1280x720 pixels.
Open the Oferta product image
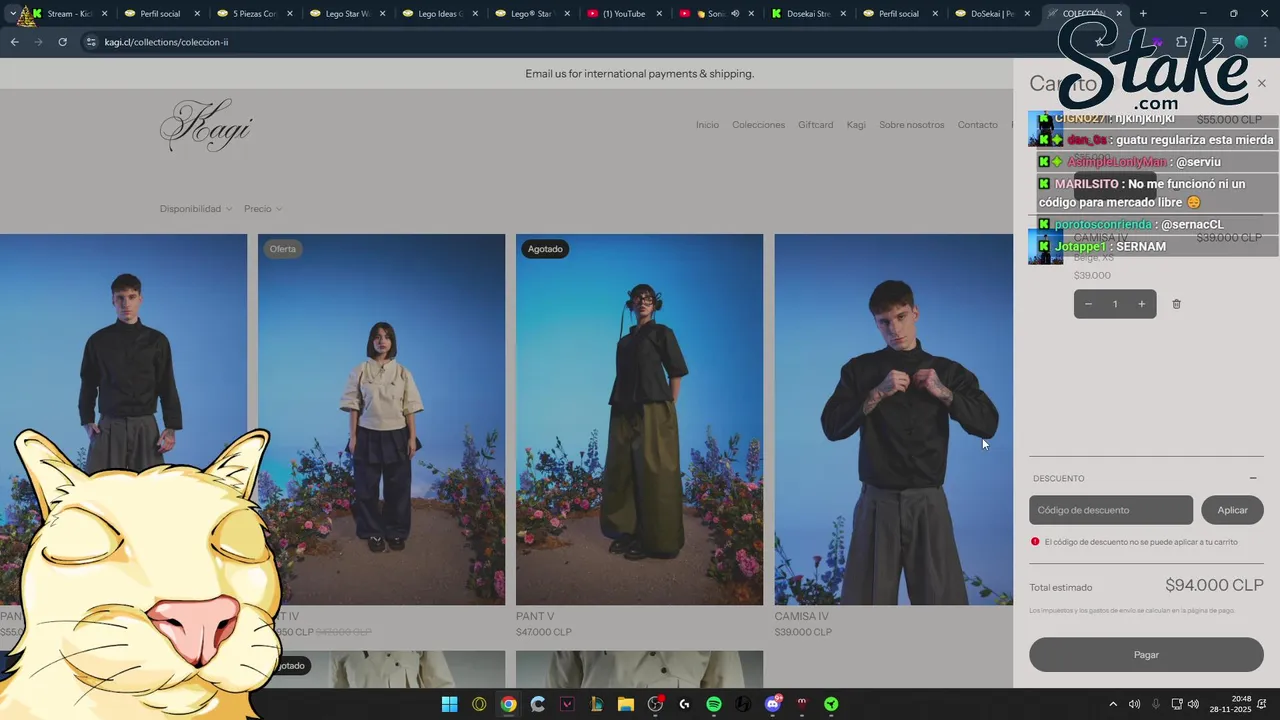coord(381,419)
